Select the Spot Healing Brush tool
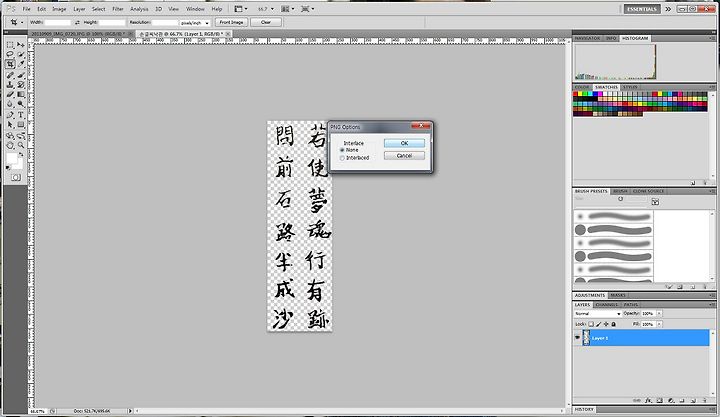Viewport: 720px width, 417px height. pyautogui.click(x=10, y=75)
